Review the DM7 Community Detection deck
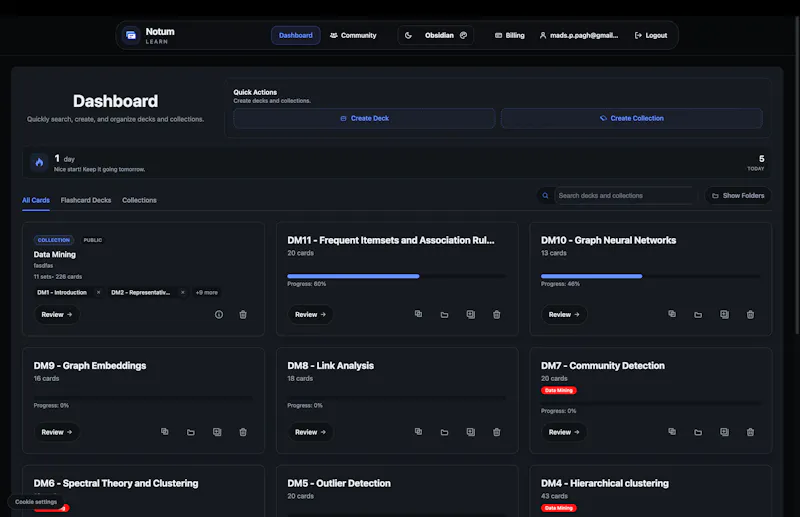 click(564, 432)
